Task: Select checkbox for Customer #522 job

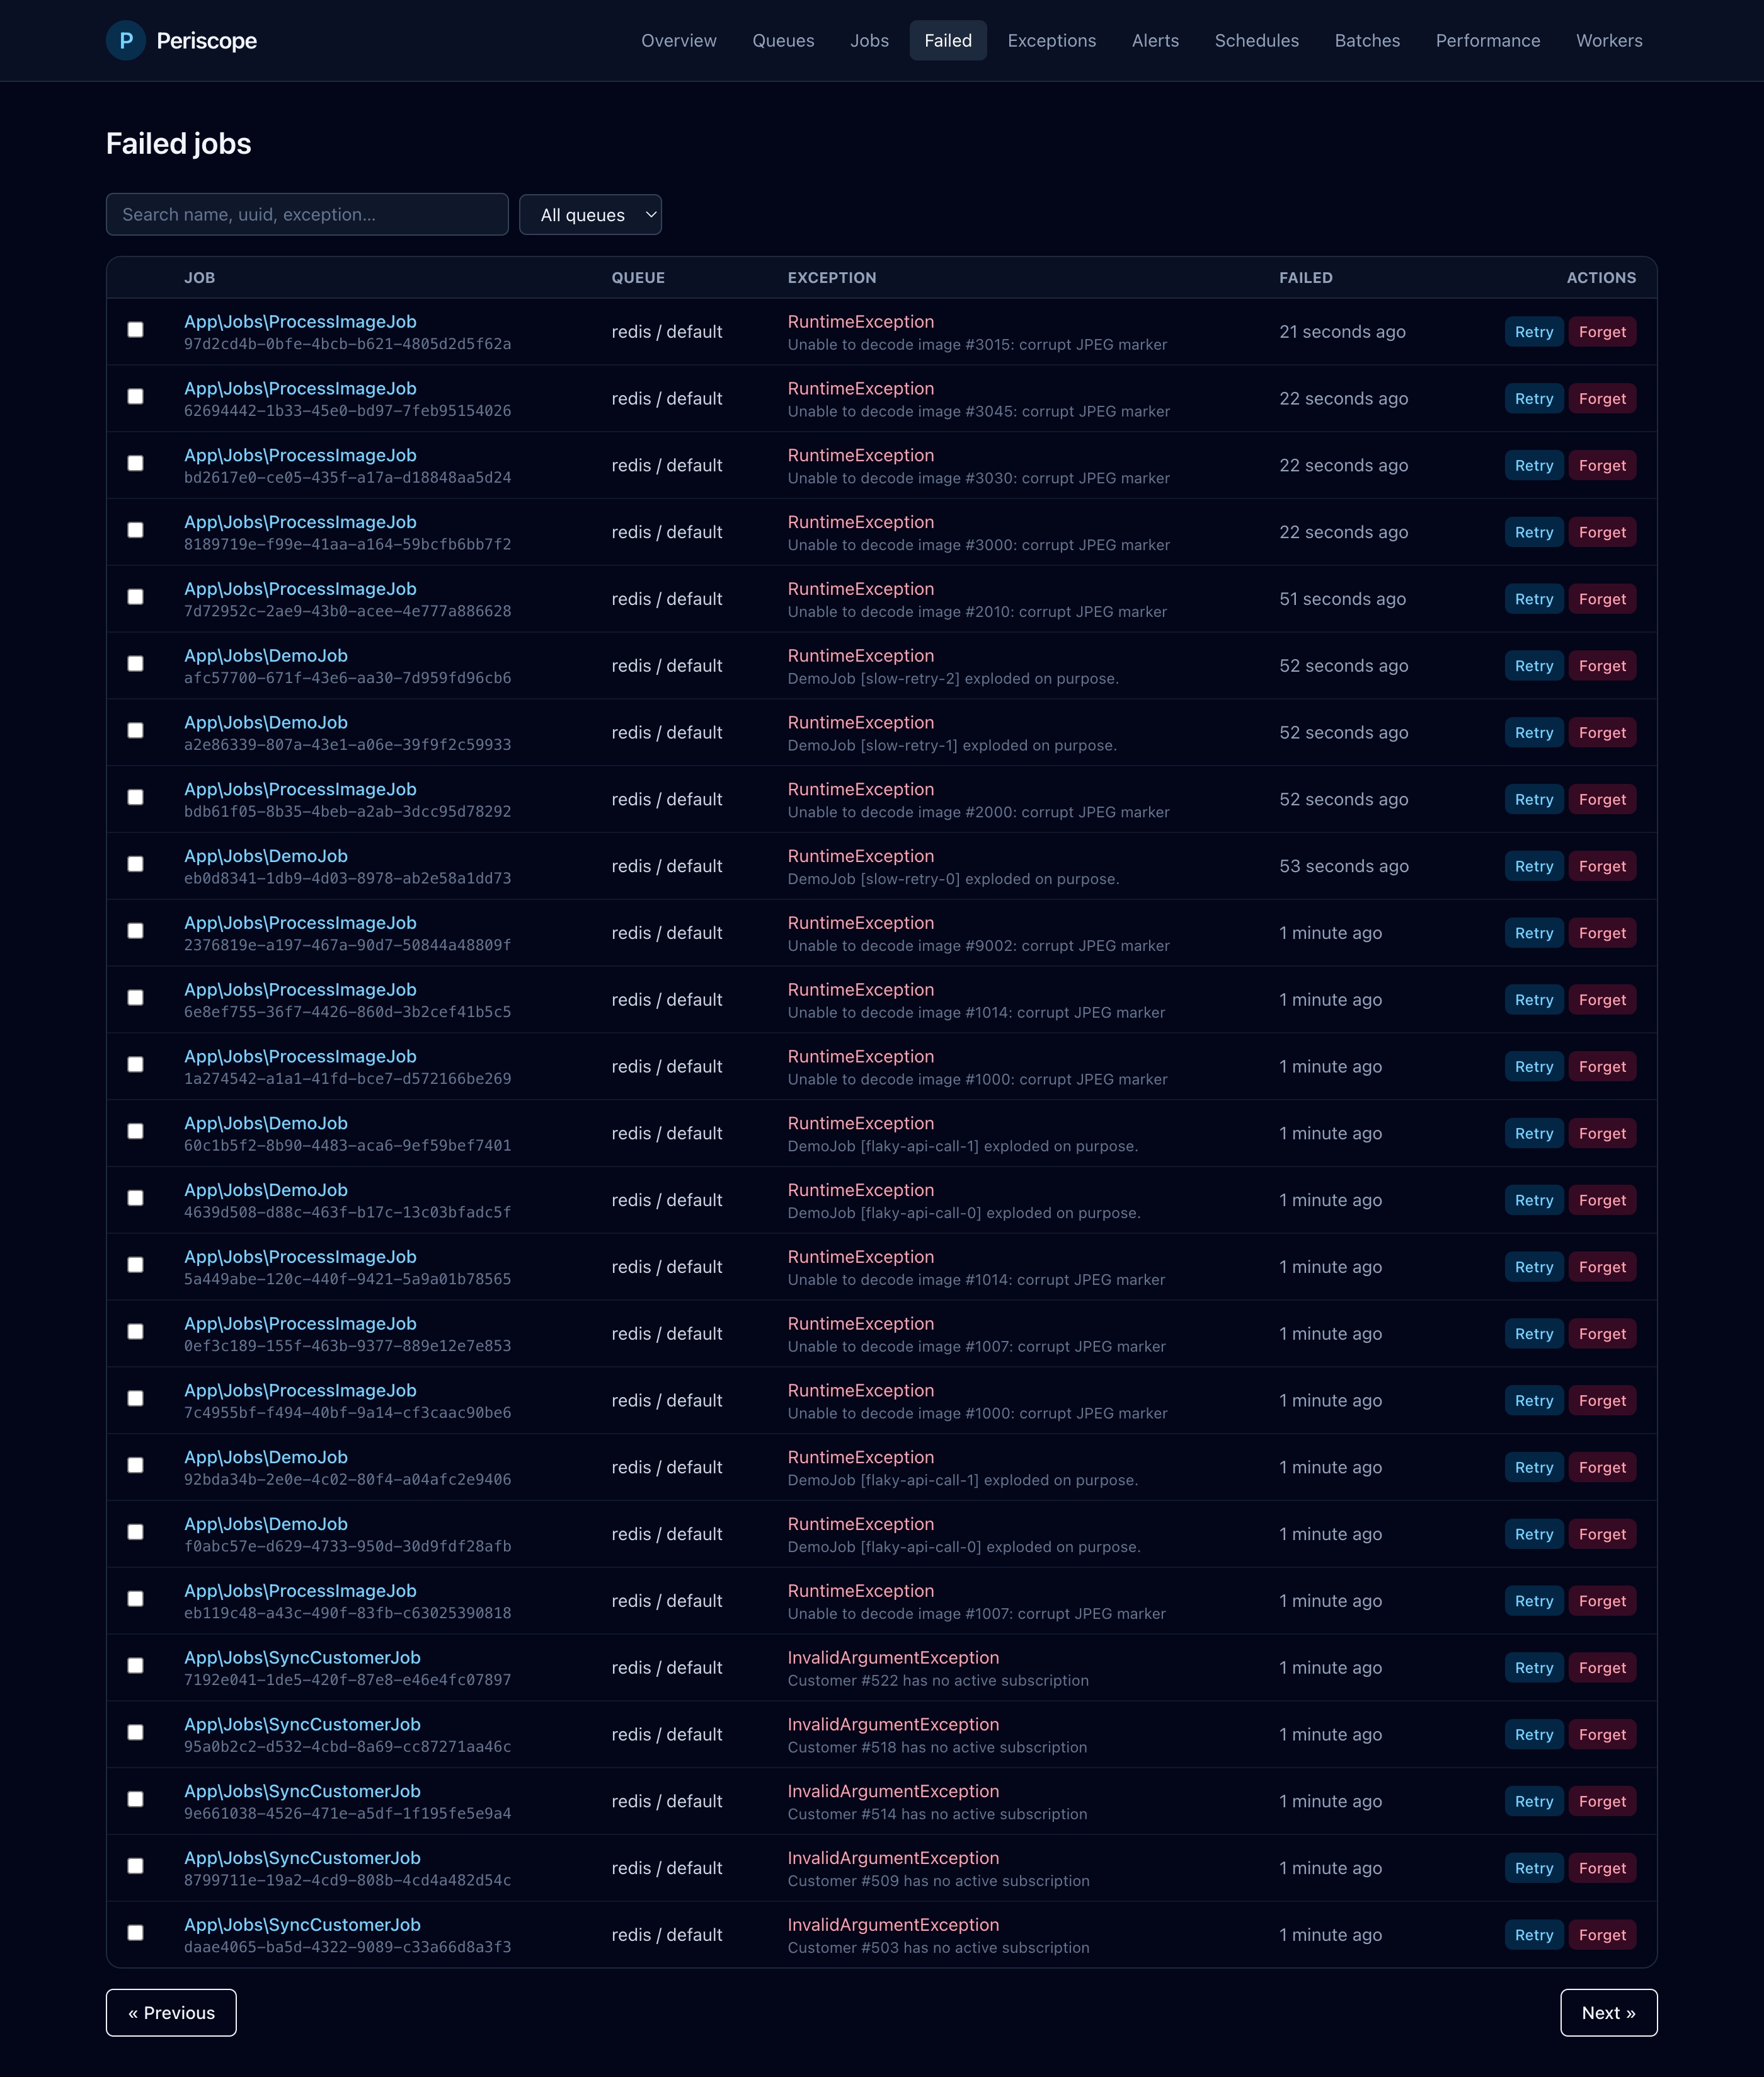Action: coord(135,1666)
